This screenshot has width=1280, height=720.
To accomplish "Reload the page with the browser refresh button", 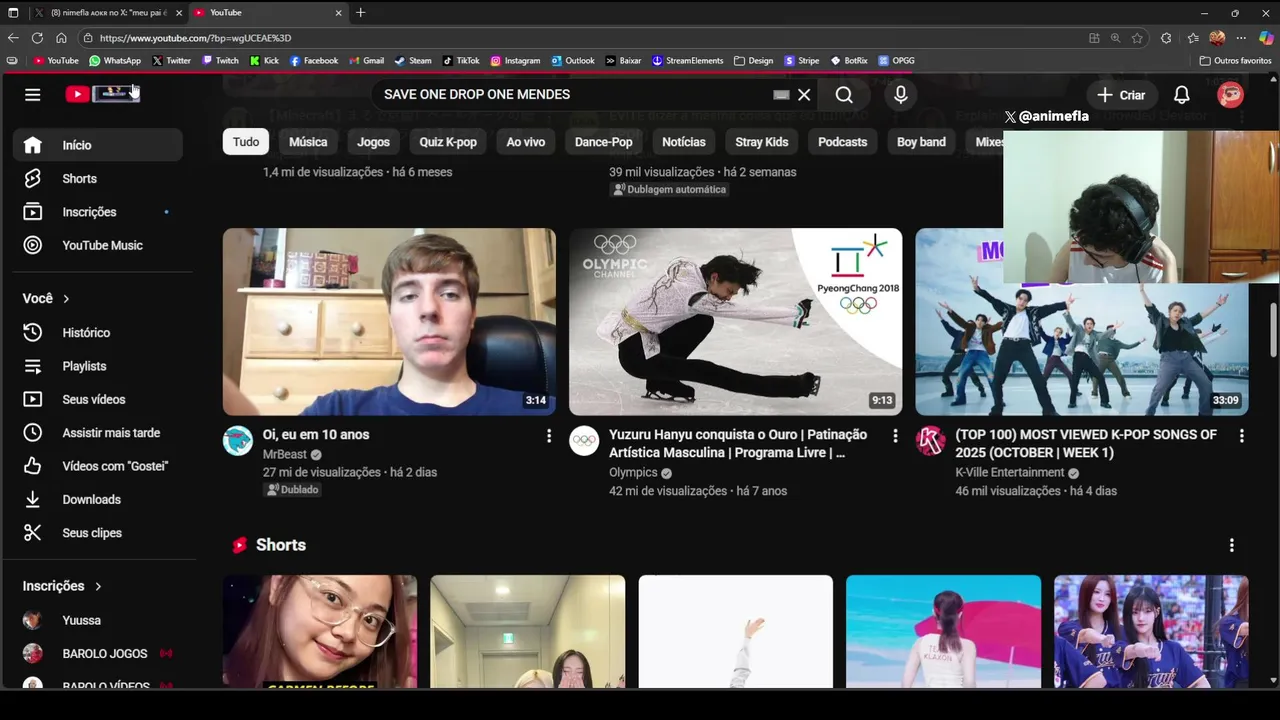I will (x=37, y=38).
